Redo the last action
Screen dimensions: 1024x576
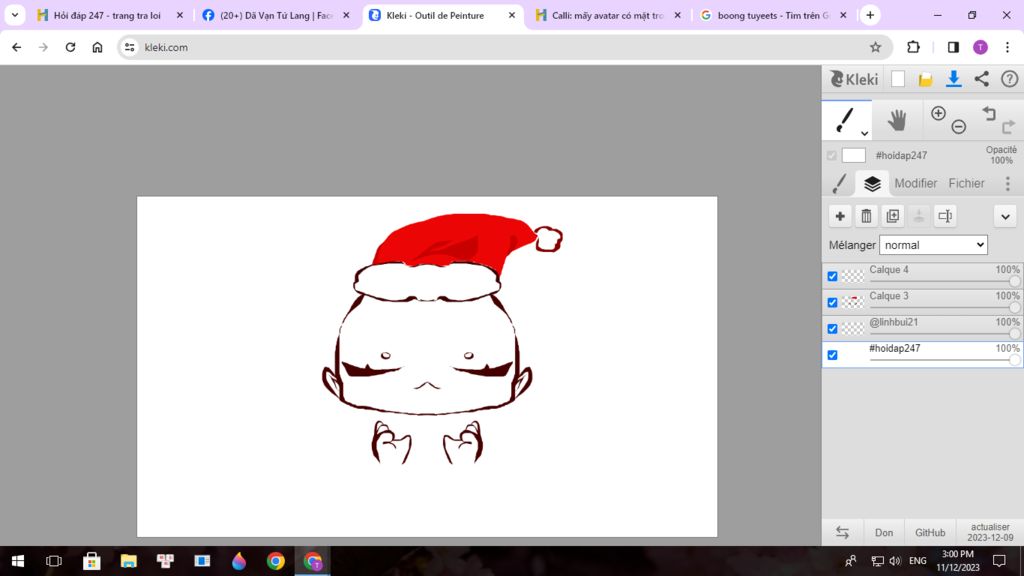tap(1009, 127)
